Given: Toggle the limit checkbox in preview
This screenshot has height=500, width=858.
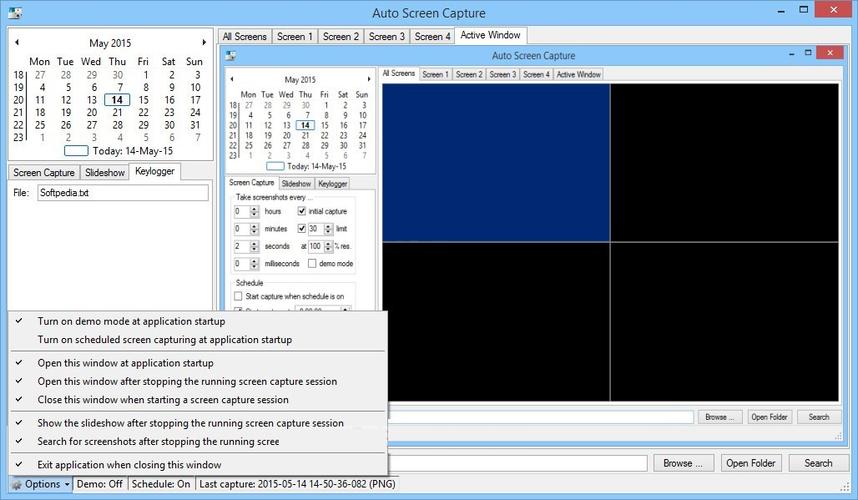Looking at the screenshot, I should 302,229.
